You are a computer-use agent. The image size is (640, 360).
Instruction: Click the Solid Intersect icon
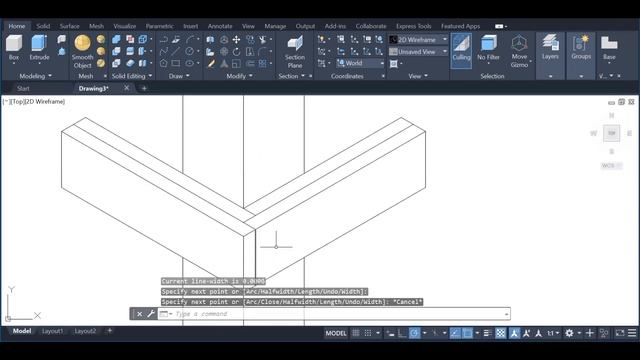(x=116, y=63)
